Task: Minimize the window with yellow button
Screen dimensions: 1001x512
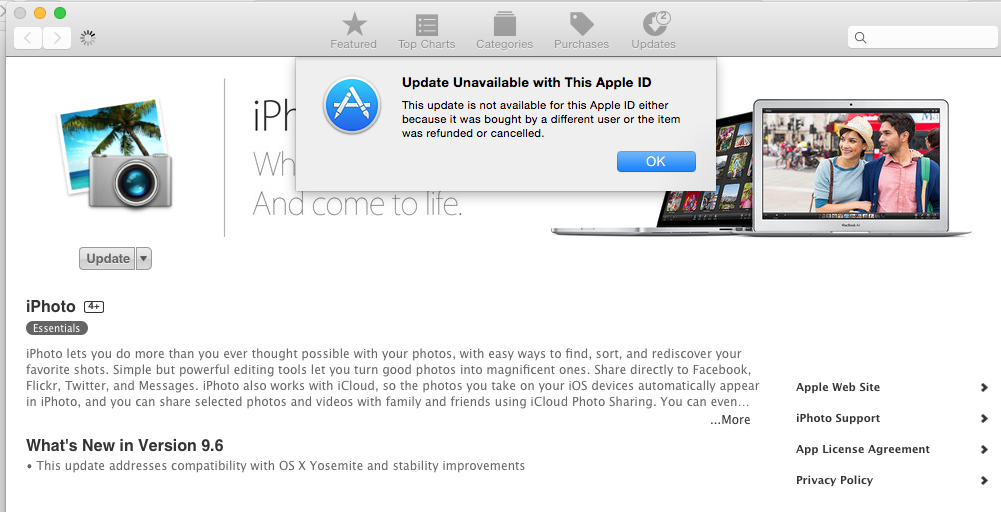Action: pyautogui.click(x=40, y=13)
